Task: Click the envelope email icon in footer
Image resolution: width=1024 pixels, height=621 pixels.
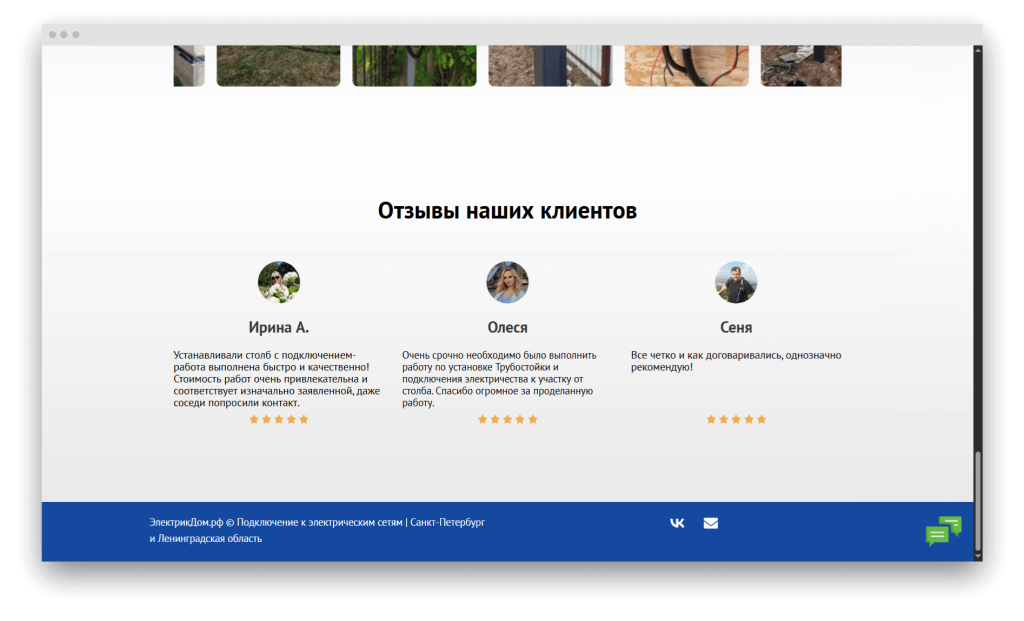Action: tap(711, 522)
